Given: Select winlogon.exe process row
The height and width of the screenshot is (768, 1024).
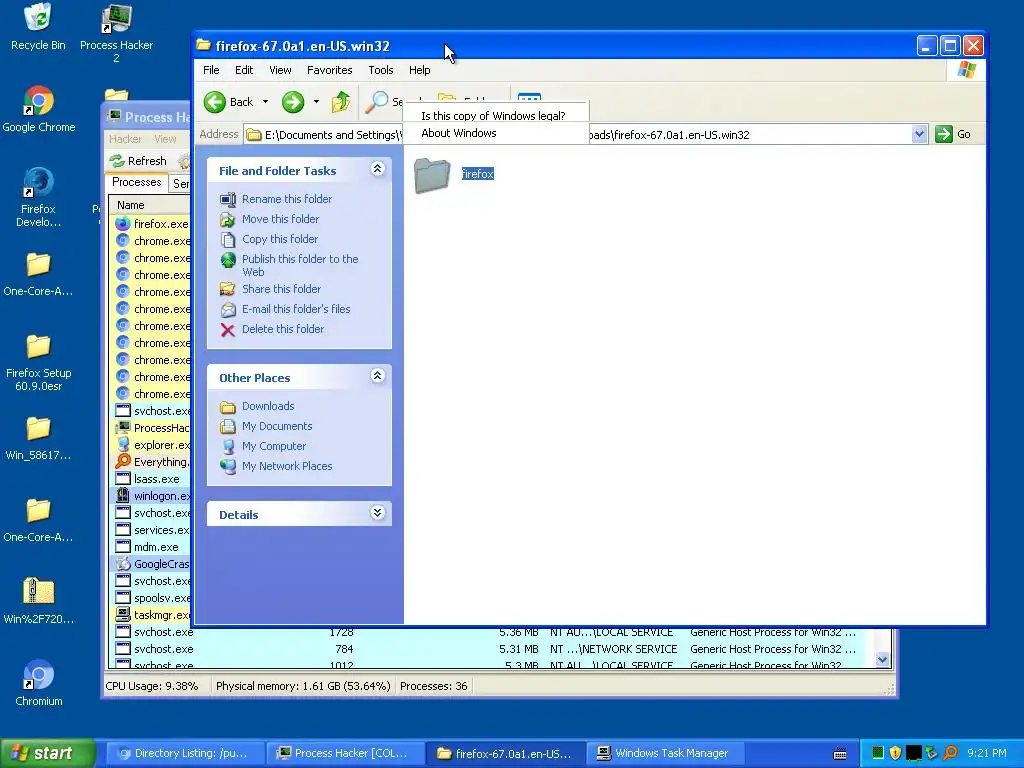Looking at the screenshot, I should 153,496.
